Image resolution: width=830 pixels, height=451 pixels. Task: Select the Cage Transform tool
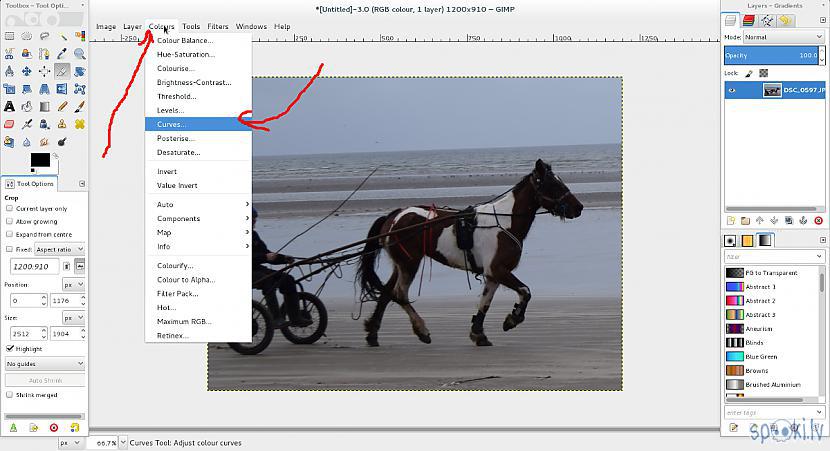tap(80, 89)
